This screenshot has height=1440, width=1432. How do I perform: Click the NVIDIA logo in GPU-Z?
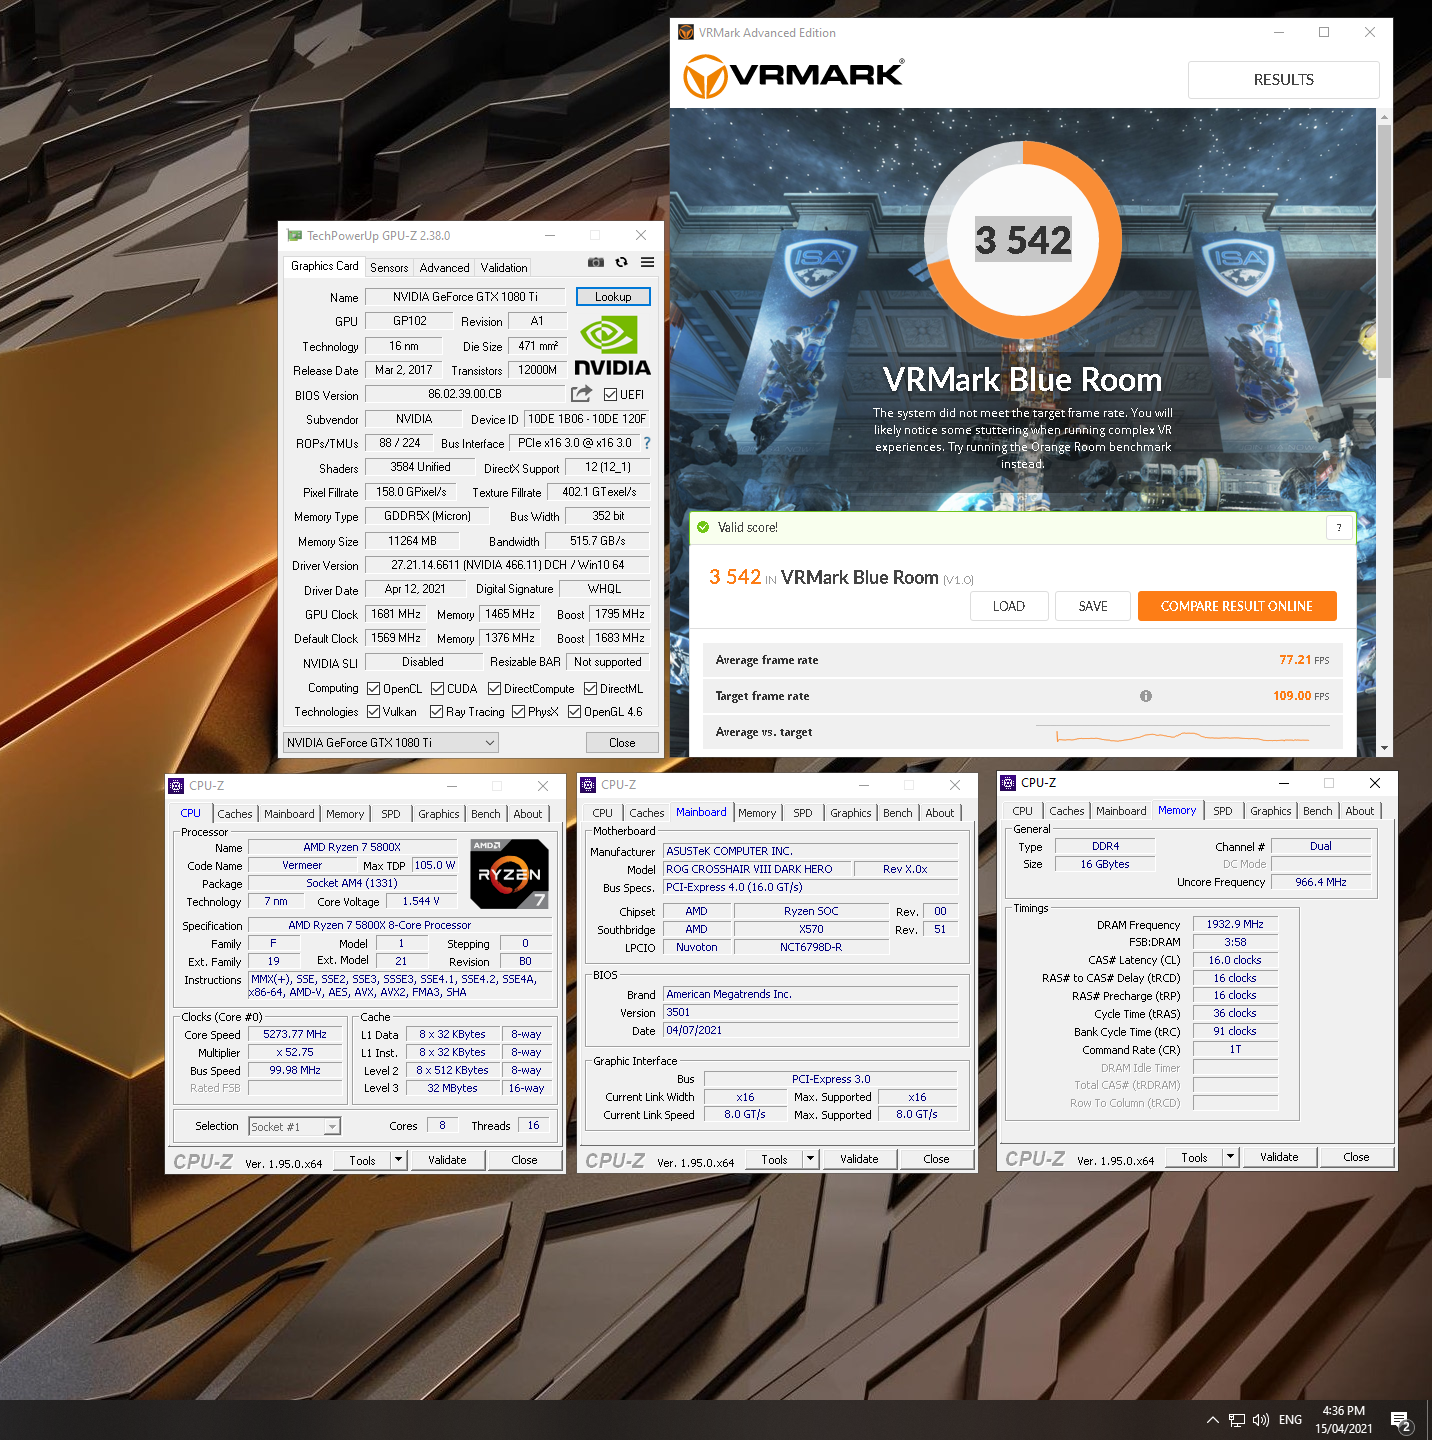[x=612, y=346]
